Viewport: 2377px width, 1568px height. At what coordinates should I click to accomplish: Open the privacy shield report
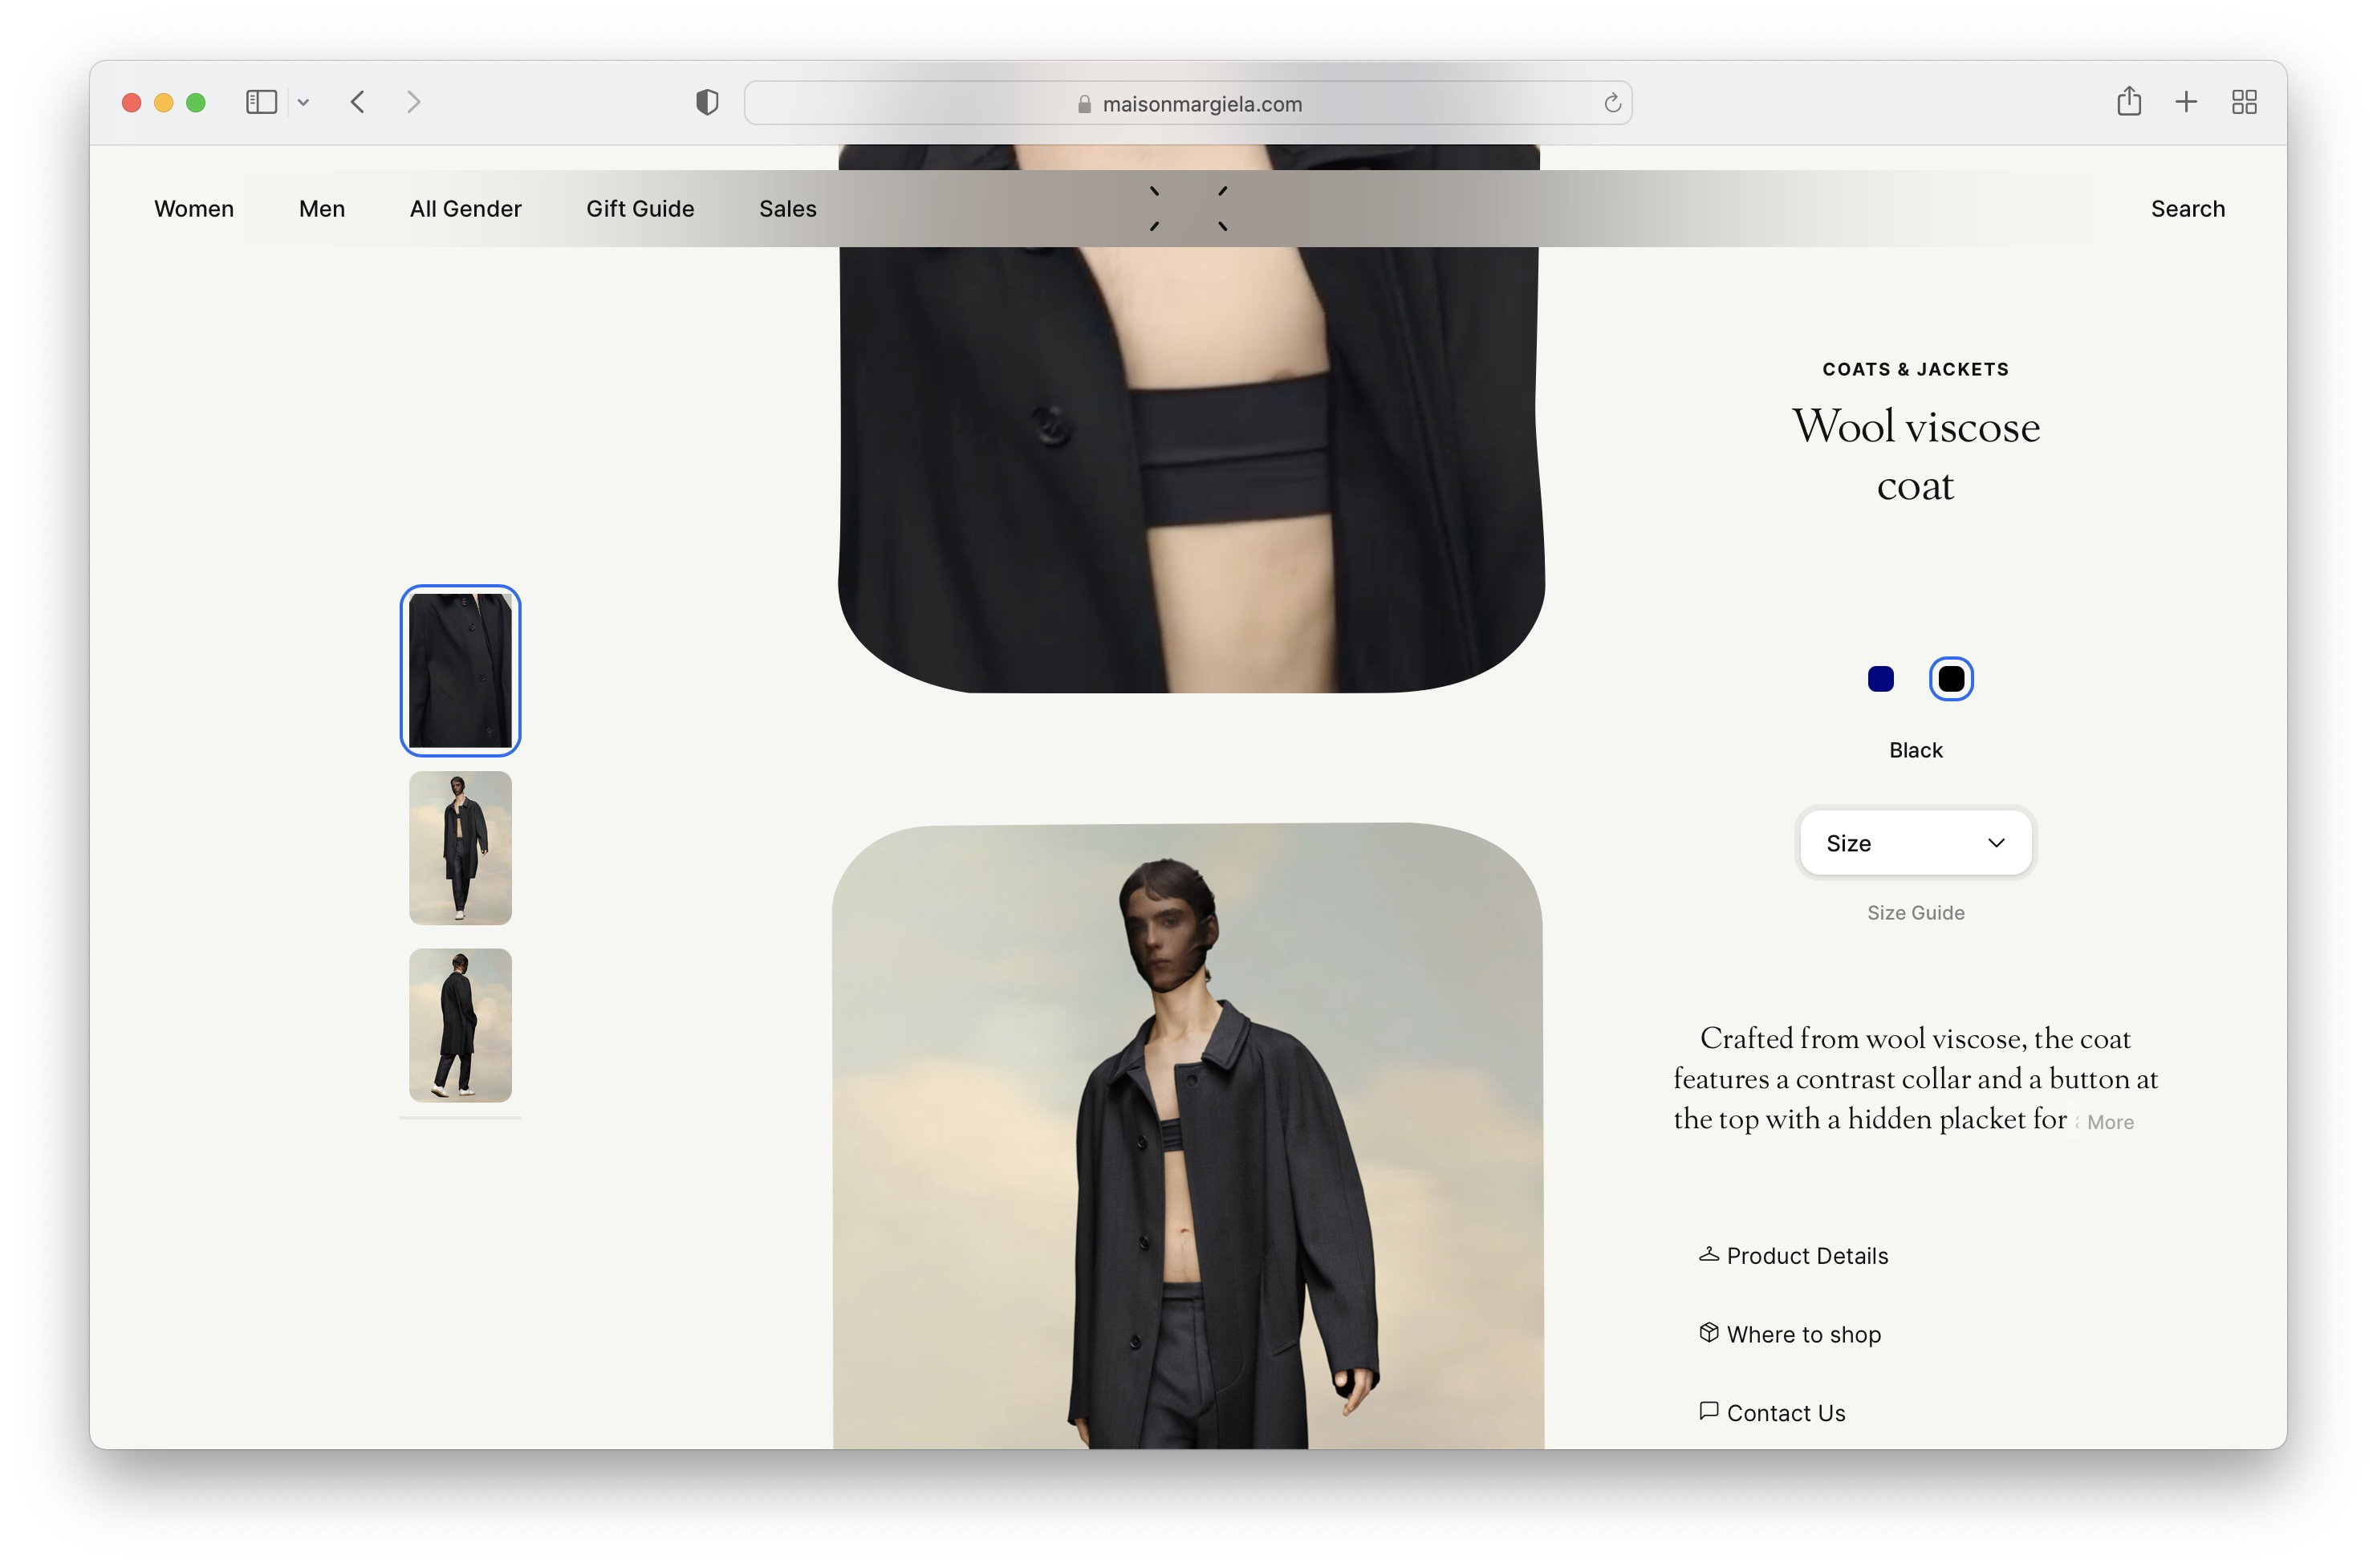point(707,102)
